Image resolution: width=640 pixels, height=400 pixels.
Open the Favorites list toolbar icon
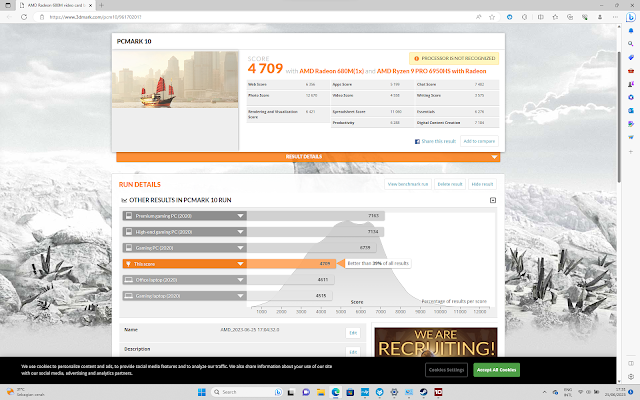[x=555, y=17]
